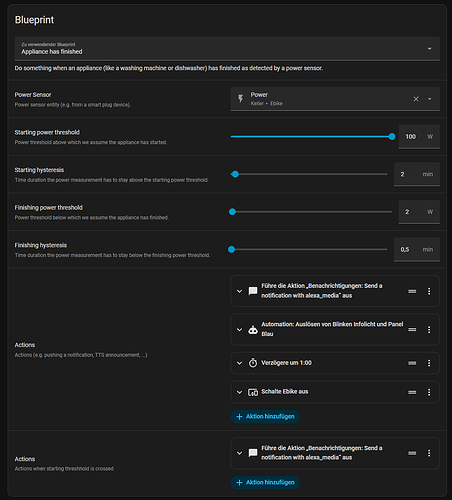This screenshot has height=500, width=452.
Task: Expand the Verzögere um 1:00 action
Action: [x=239, y=363]
